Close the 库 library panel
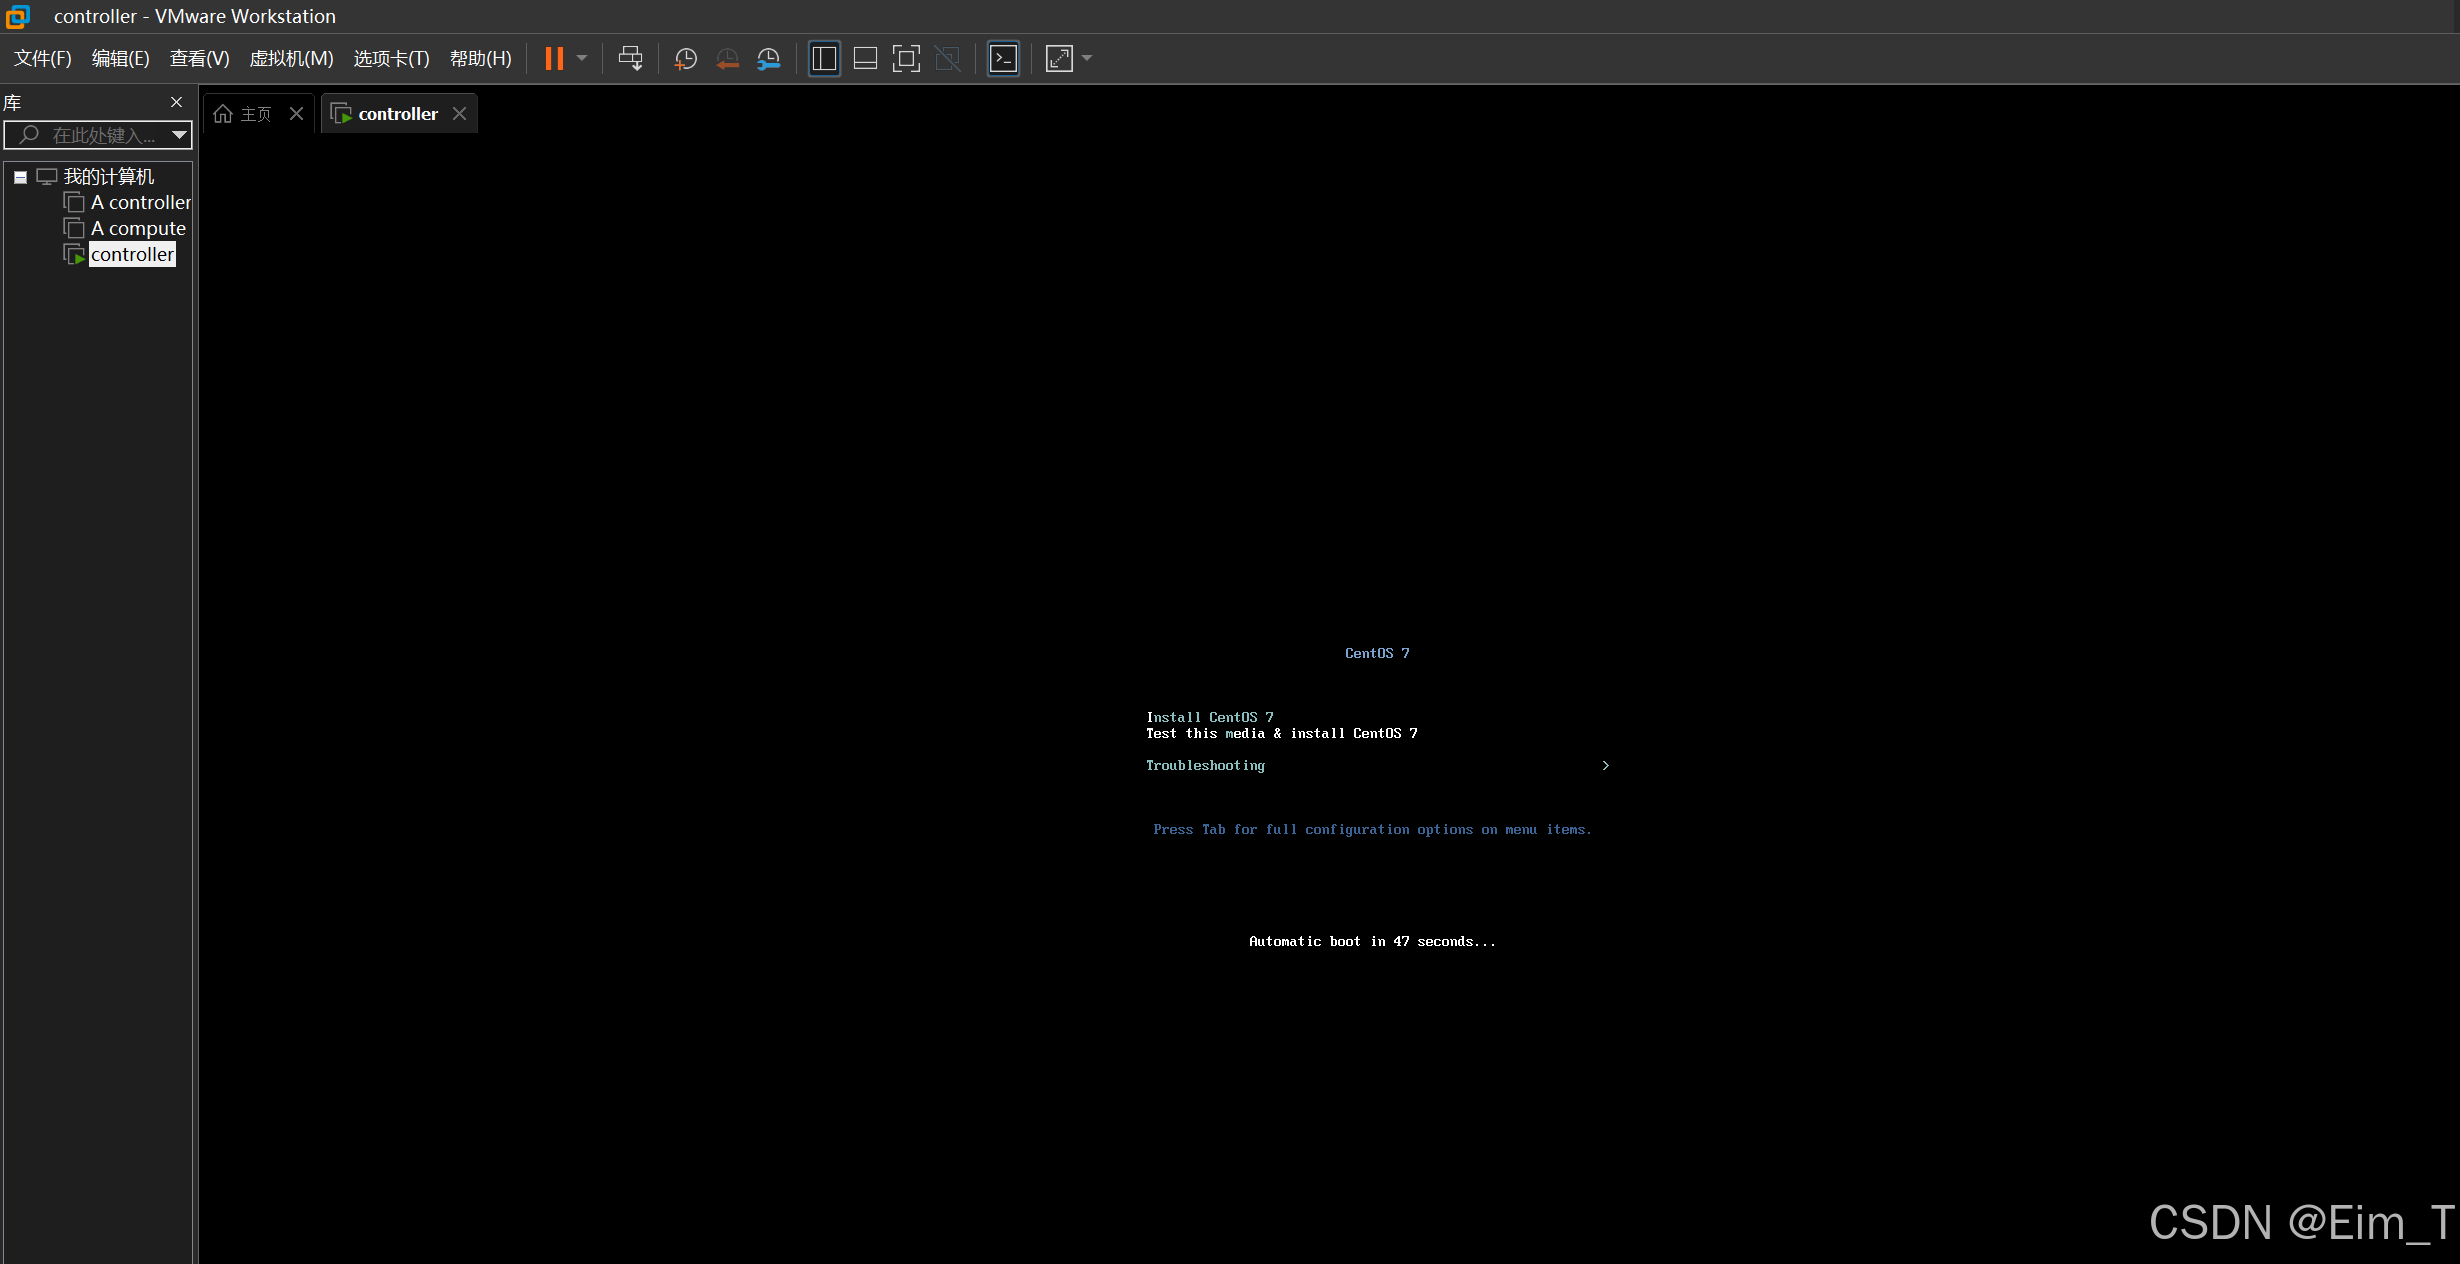 pos(177,102)
